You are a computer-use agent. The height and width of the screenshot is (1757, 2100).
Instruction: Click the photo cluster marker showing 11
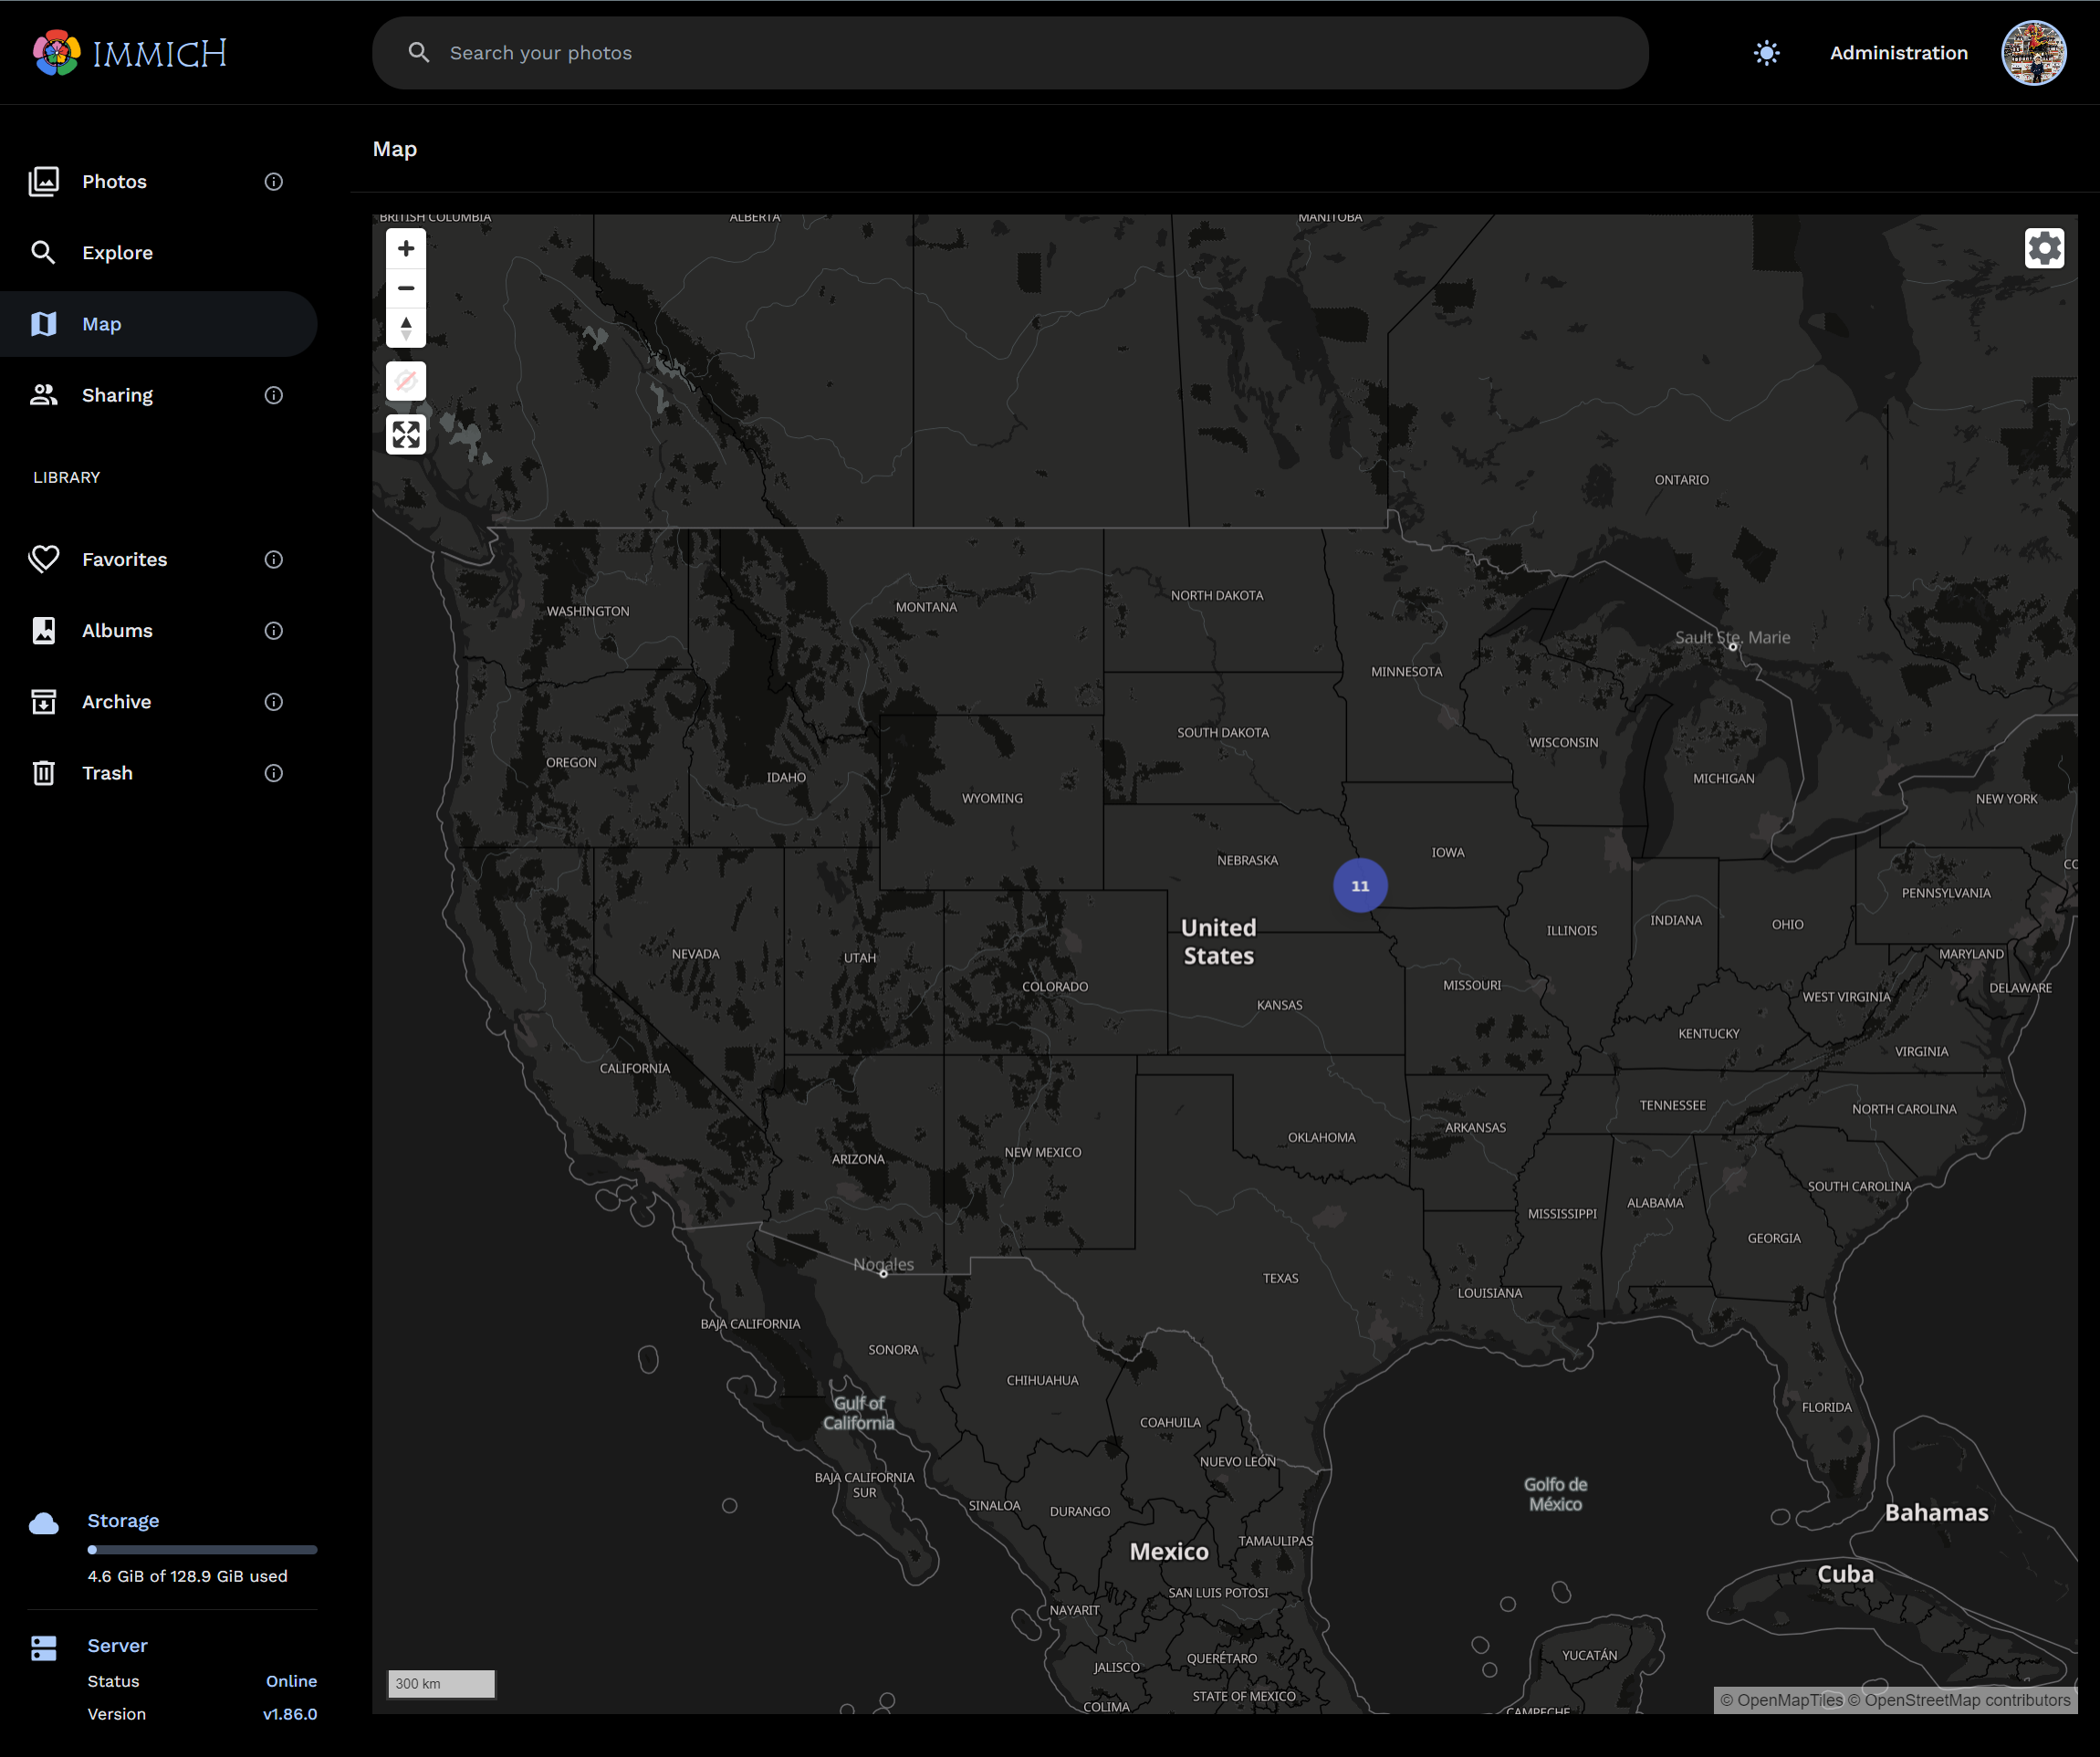(x=1359, y=886)
